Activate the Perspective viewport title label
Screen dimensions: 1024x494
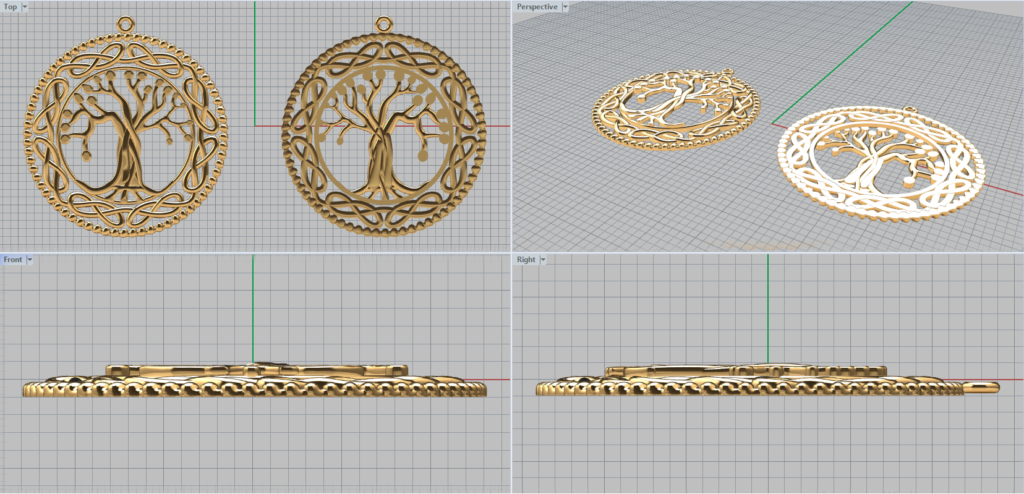click(x=537, y=7)
